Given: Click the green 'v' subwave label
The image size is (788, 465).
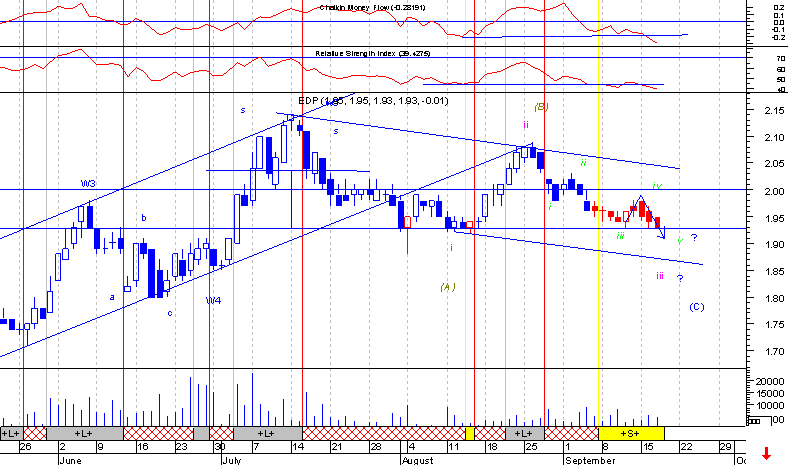Looking at the screenshot, I should point(680,241).
